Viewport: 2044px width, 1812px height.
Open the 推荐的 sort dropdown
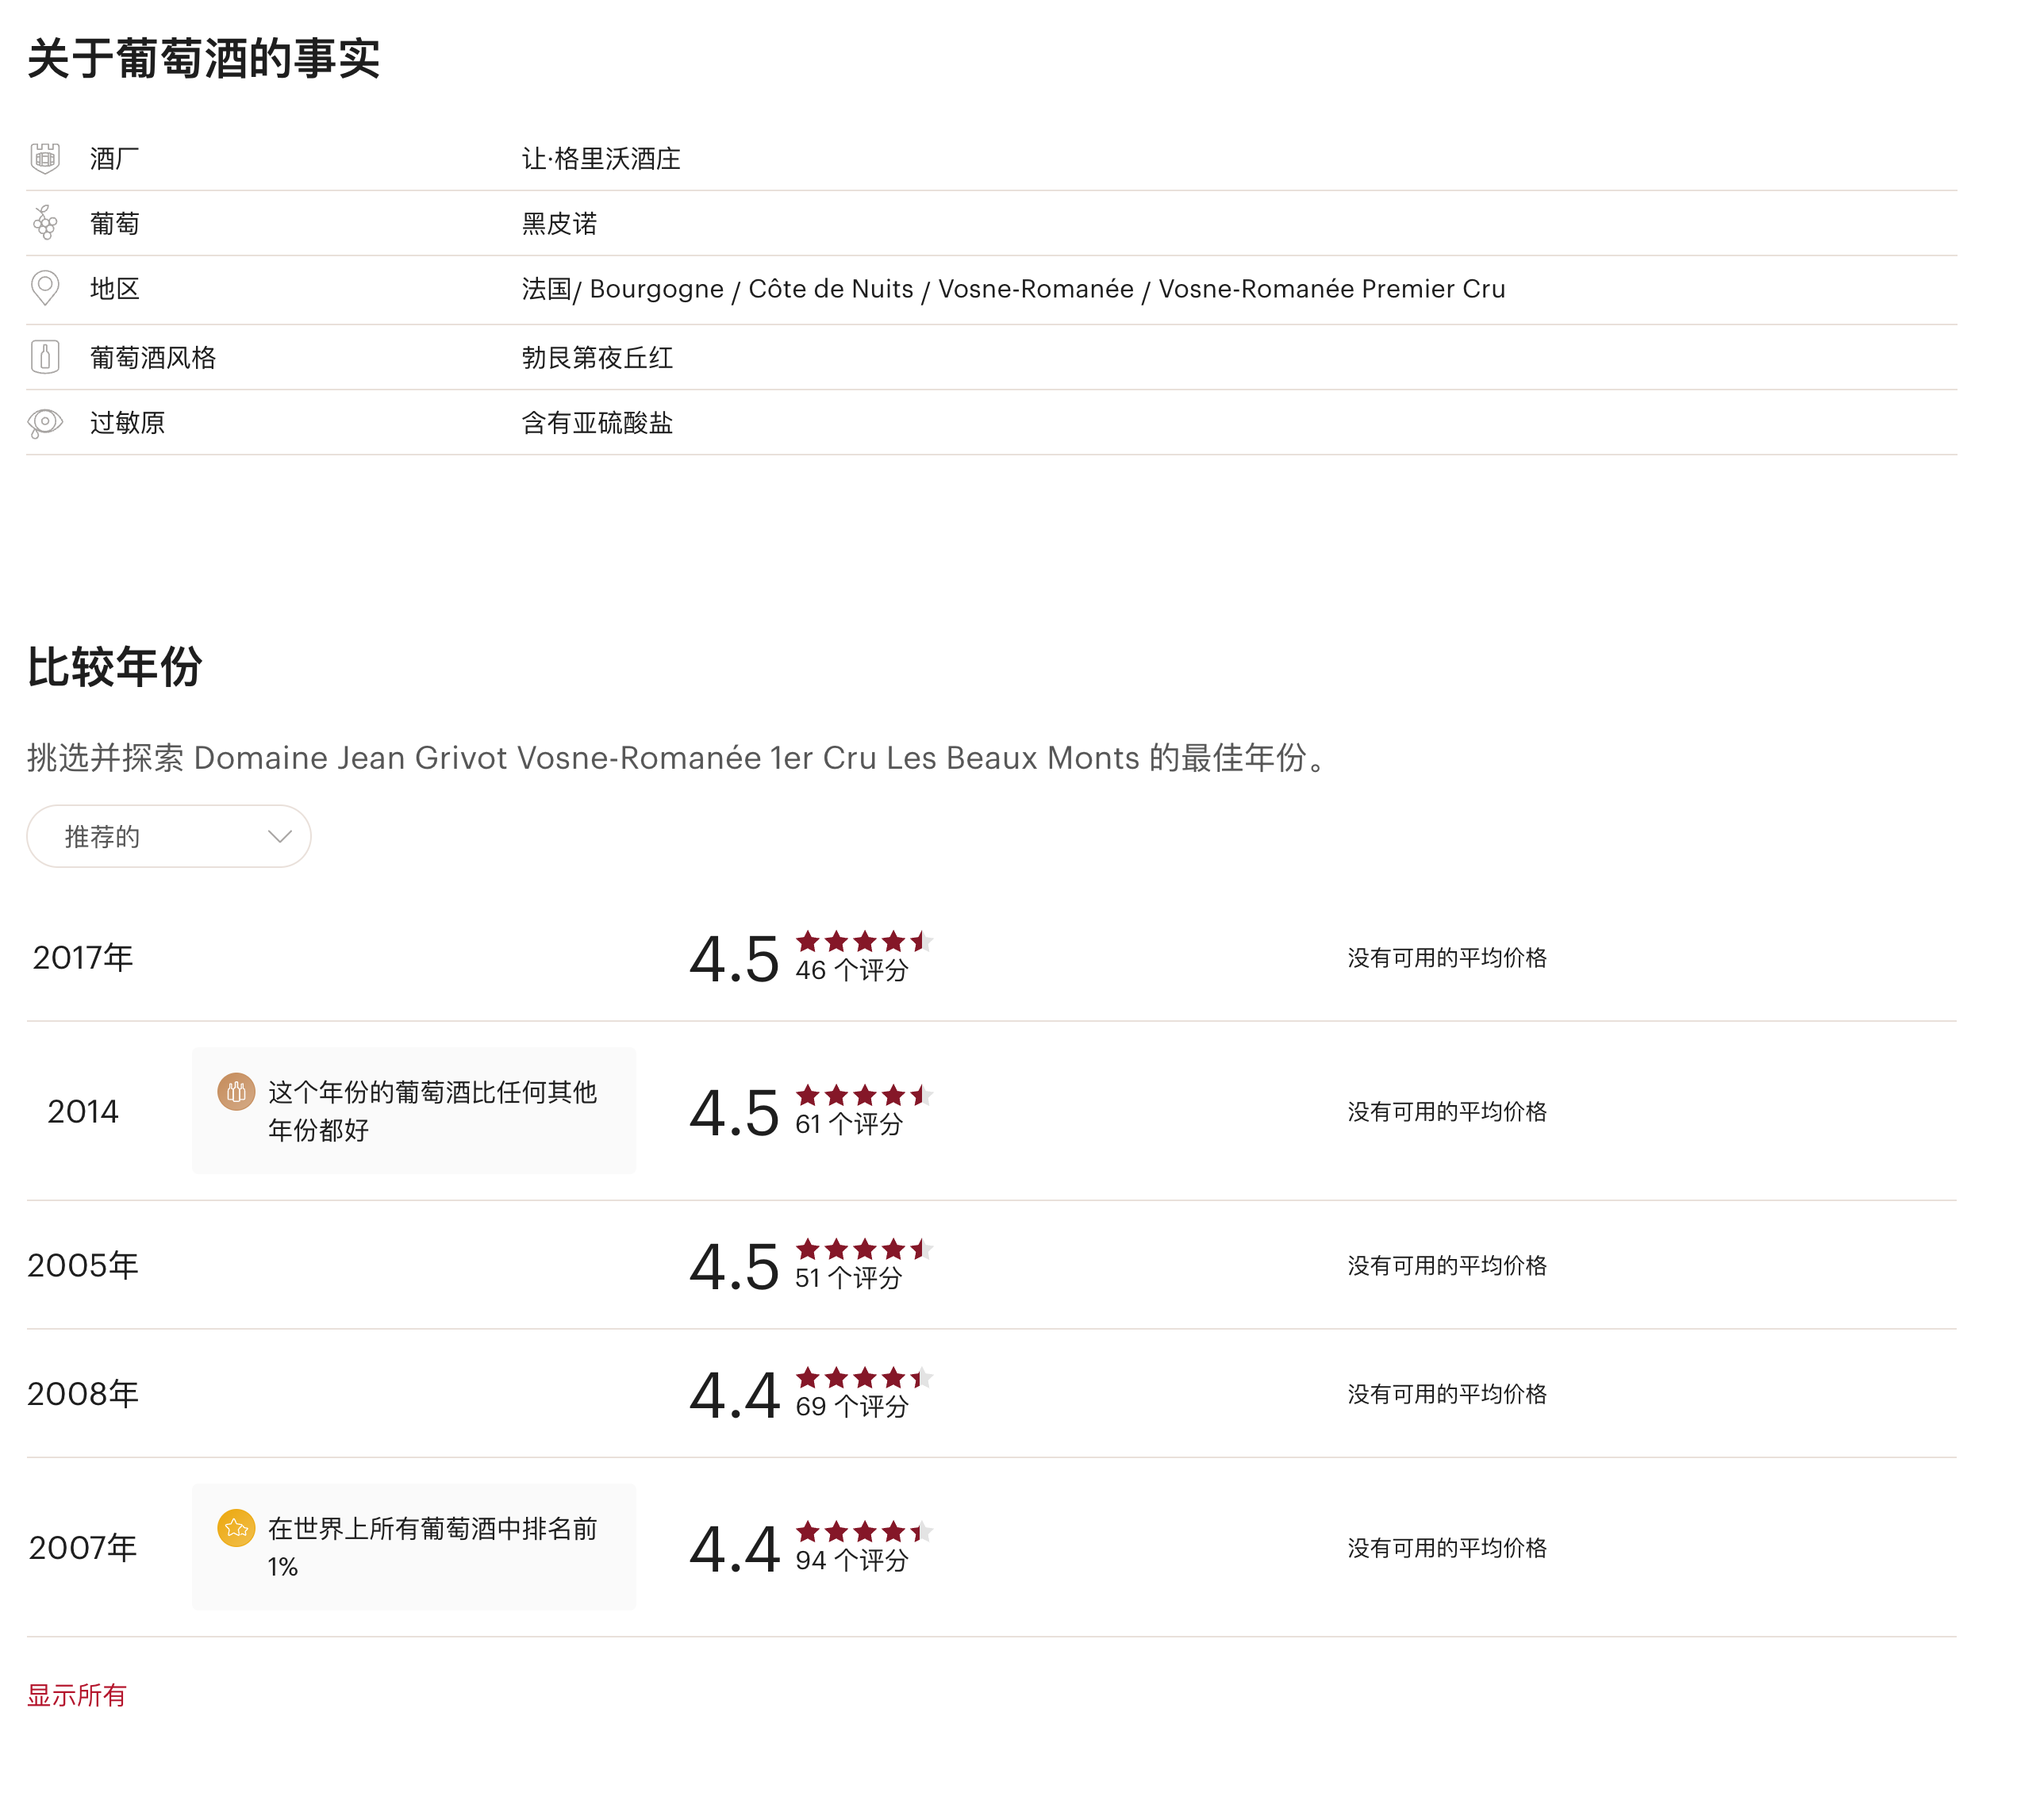(x=169, y=836)
